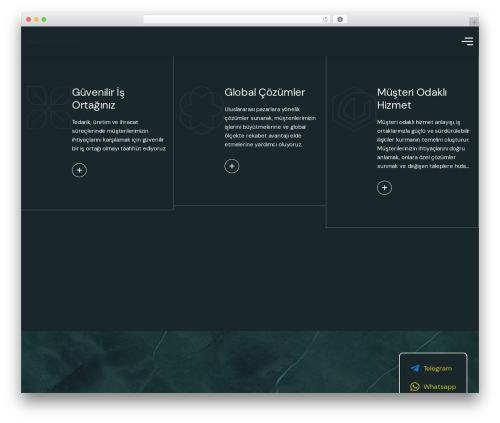The width and height of the screenshot is (500, 423).
Task: Click the four-leaf icon beside Güvenilir İş Ortağınız
Action: tap(49, 107)
